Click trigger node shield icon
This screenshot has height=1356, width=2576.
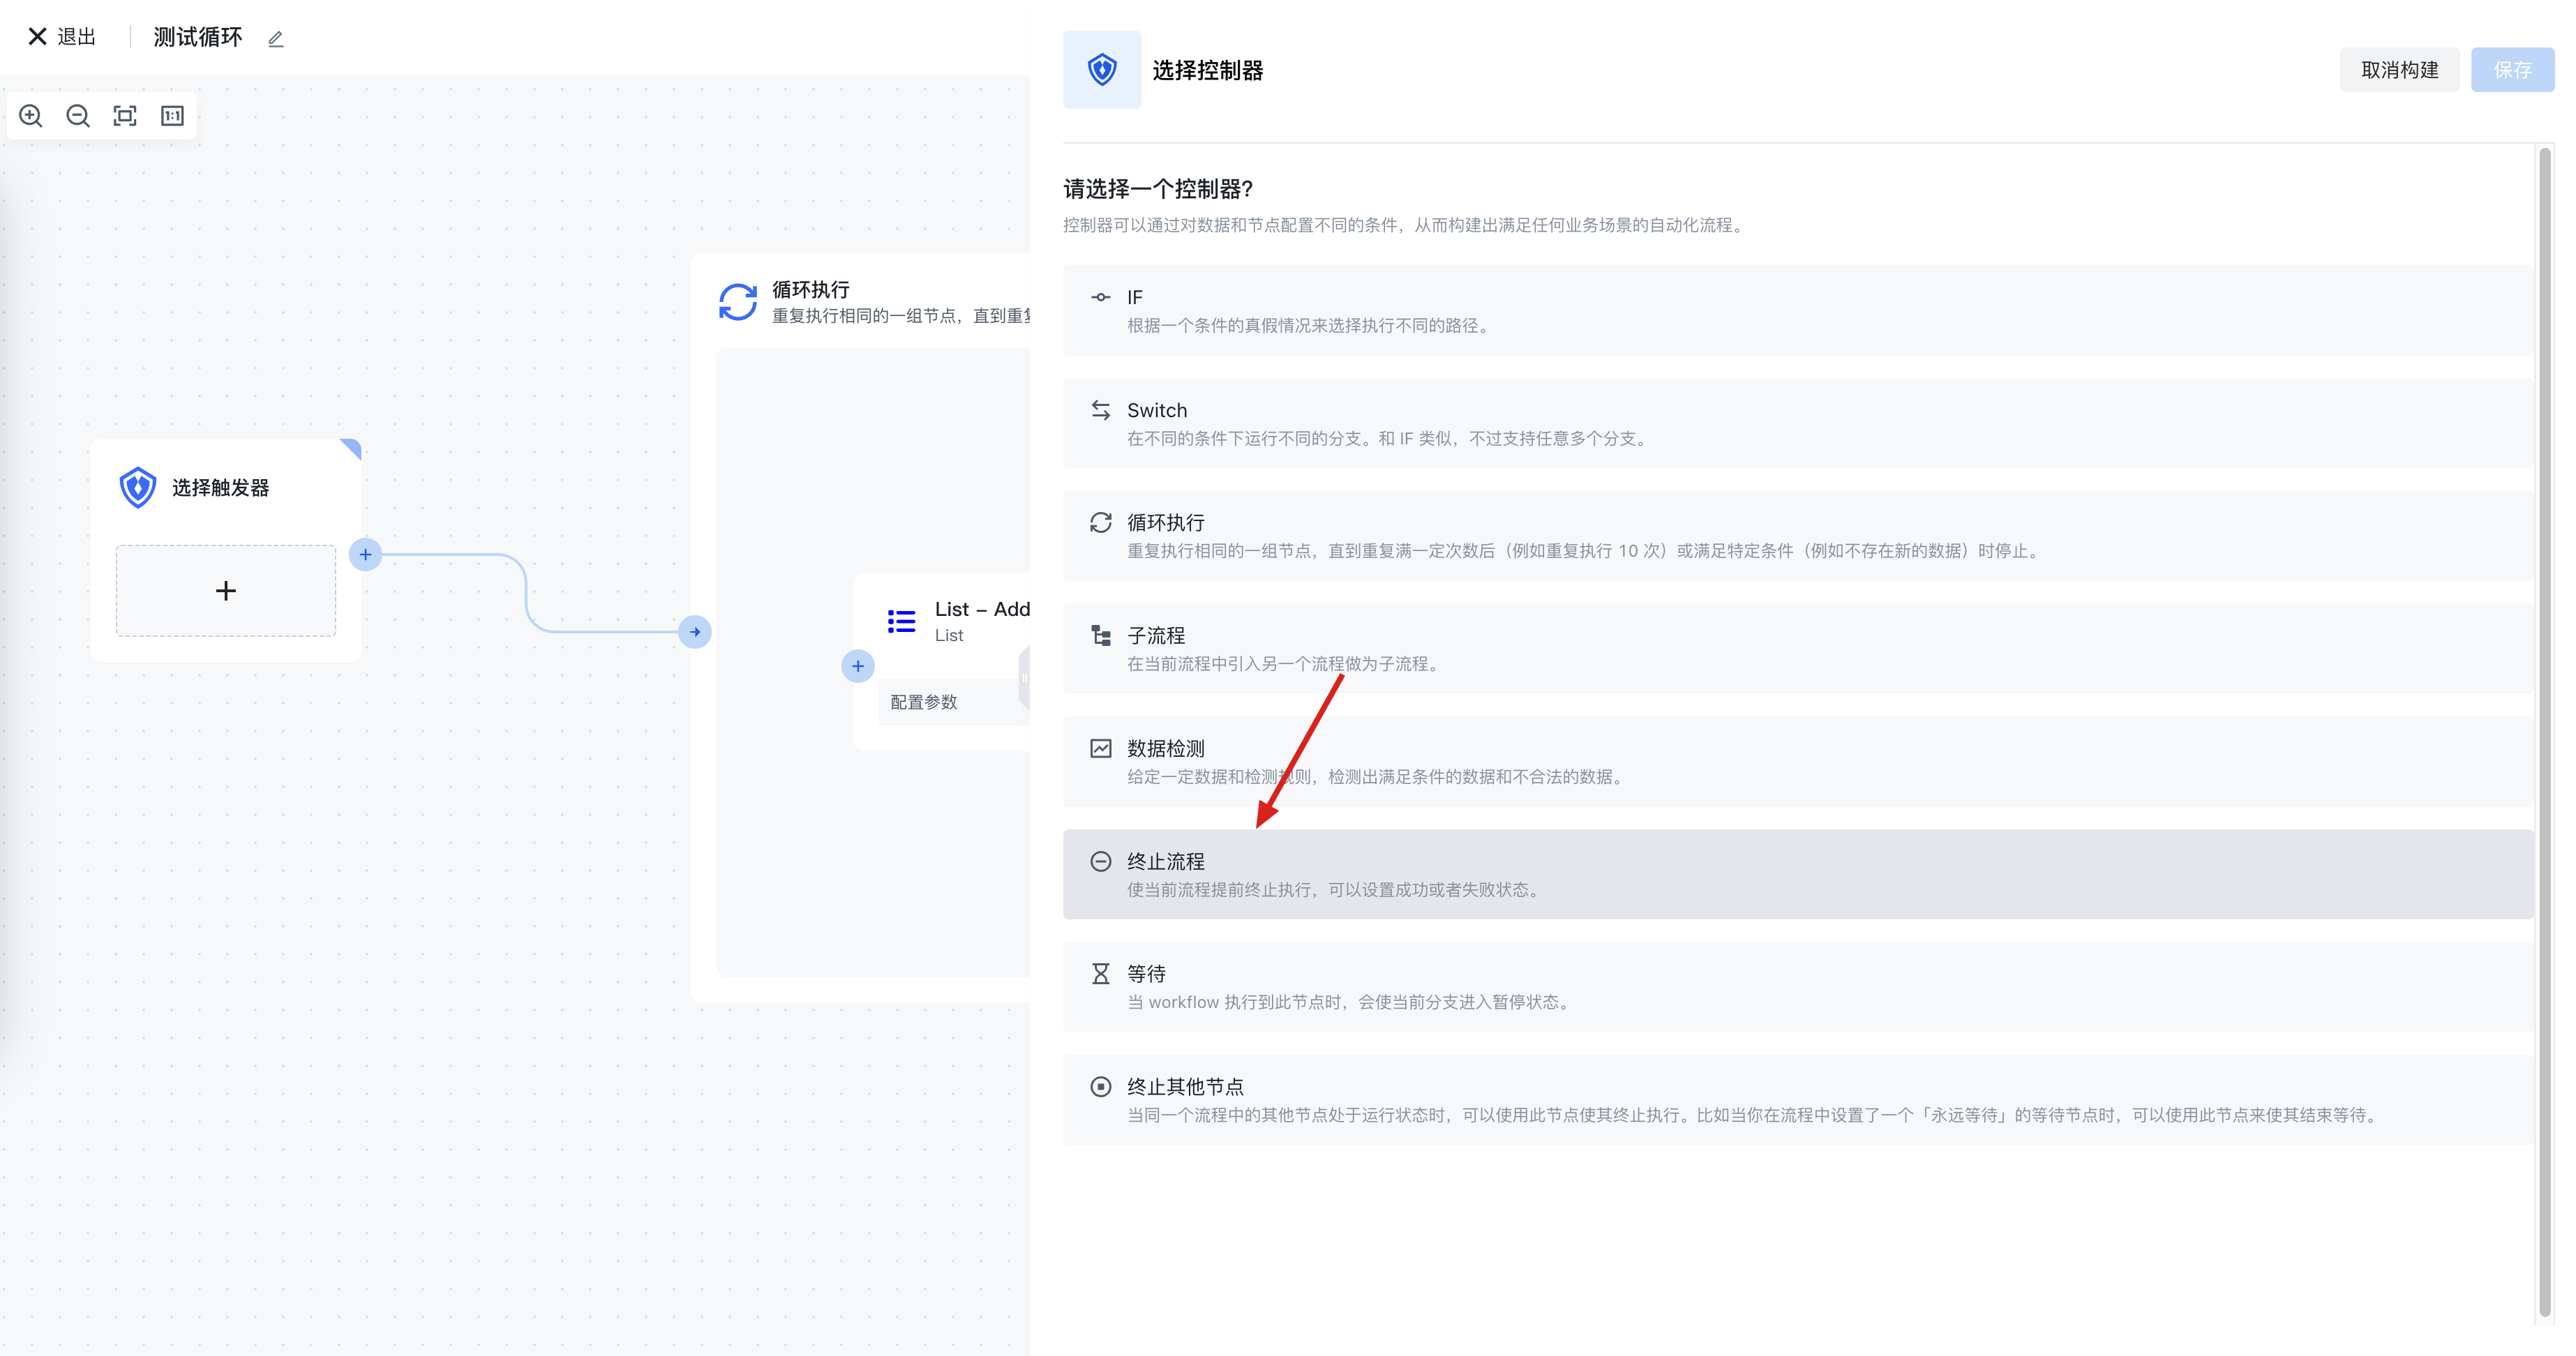138,488
